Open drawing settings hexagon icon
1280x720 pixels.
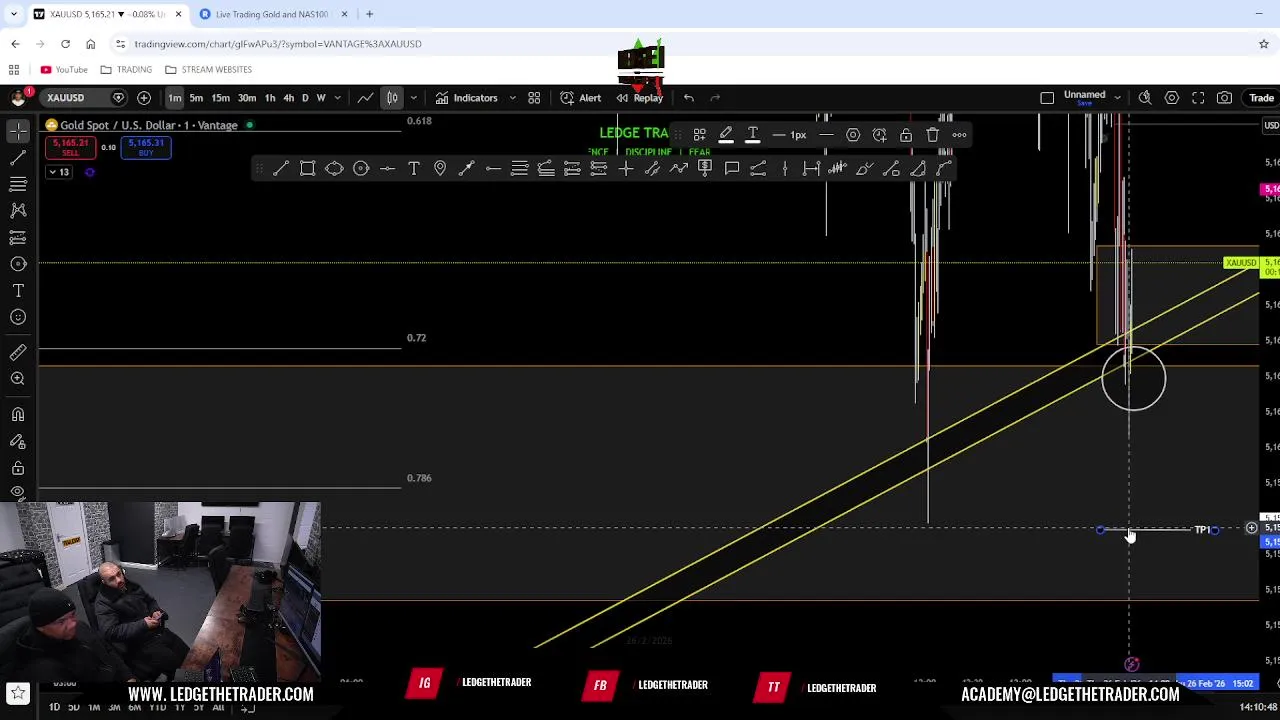(853, 135)
